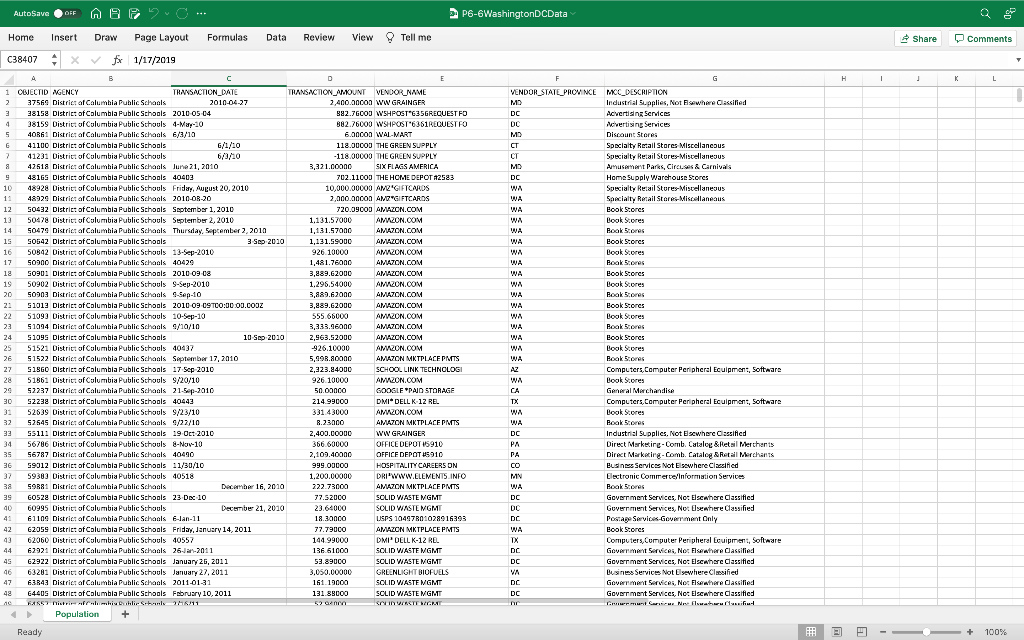This screenshot has width=1024, height=640.
Task: Open the Undo history dropdown arrow
Action: click(x=167, y=14)
